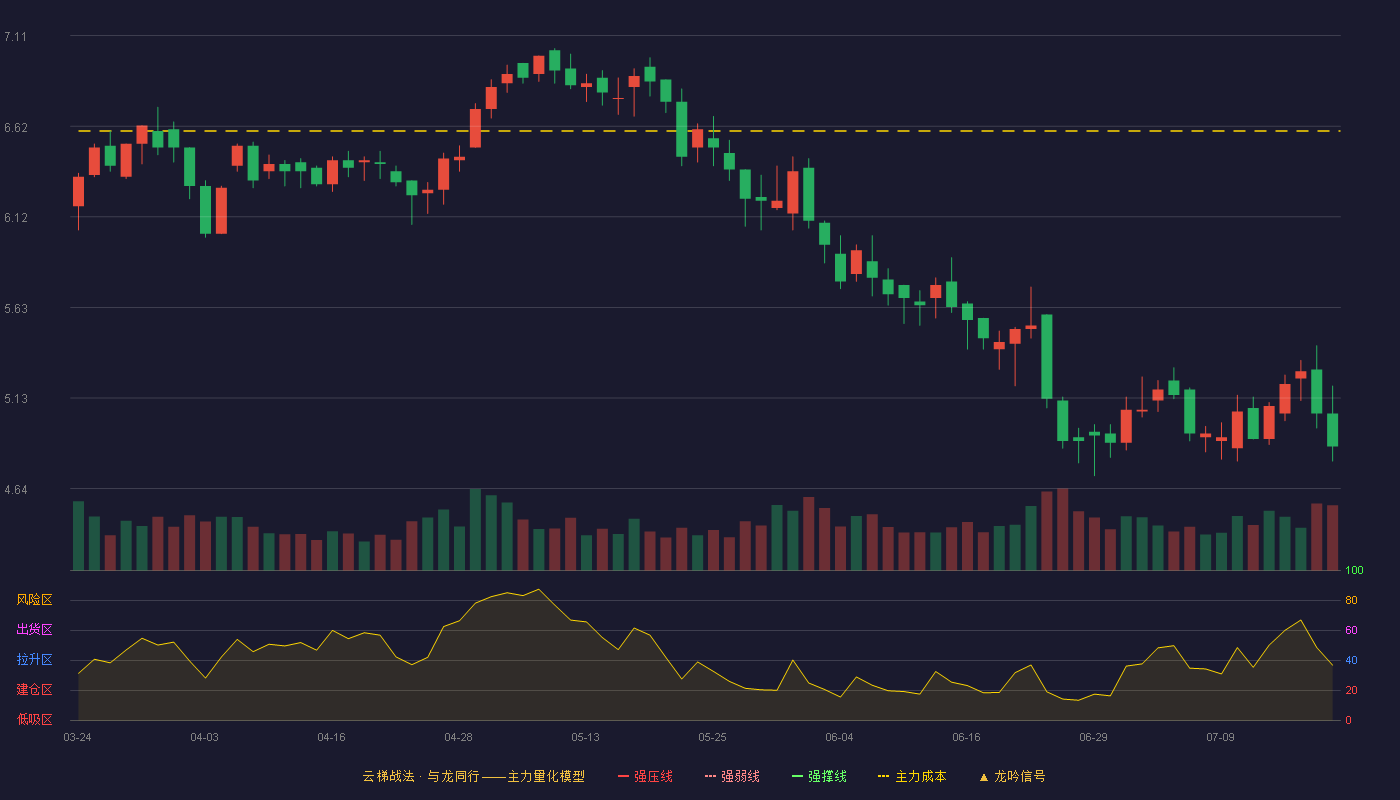This screenshot has width=1400, height=800.
Task: Click the yellow dashed 主力成本 marker icon
Action: tap(884, 776)
